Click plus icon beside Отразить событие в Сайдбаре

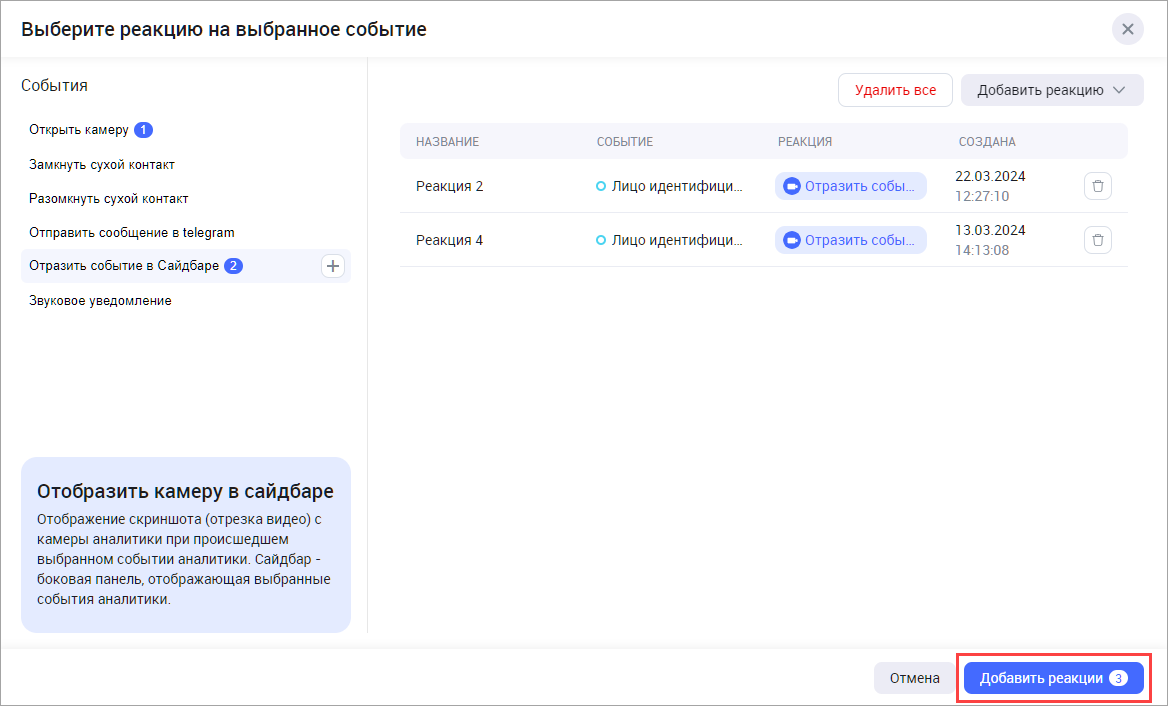[x=334, y=266]
